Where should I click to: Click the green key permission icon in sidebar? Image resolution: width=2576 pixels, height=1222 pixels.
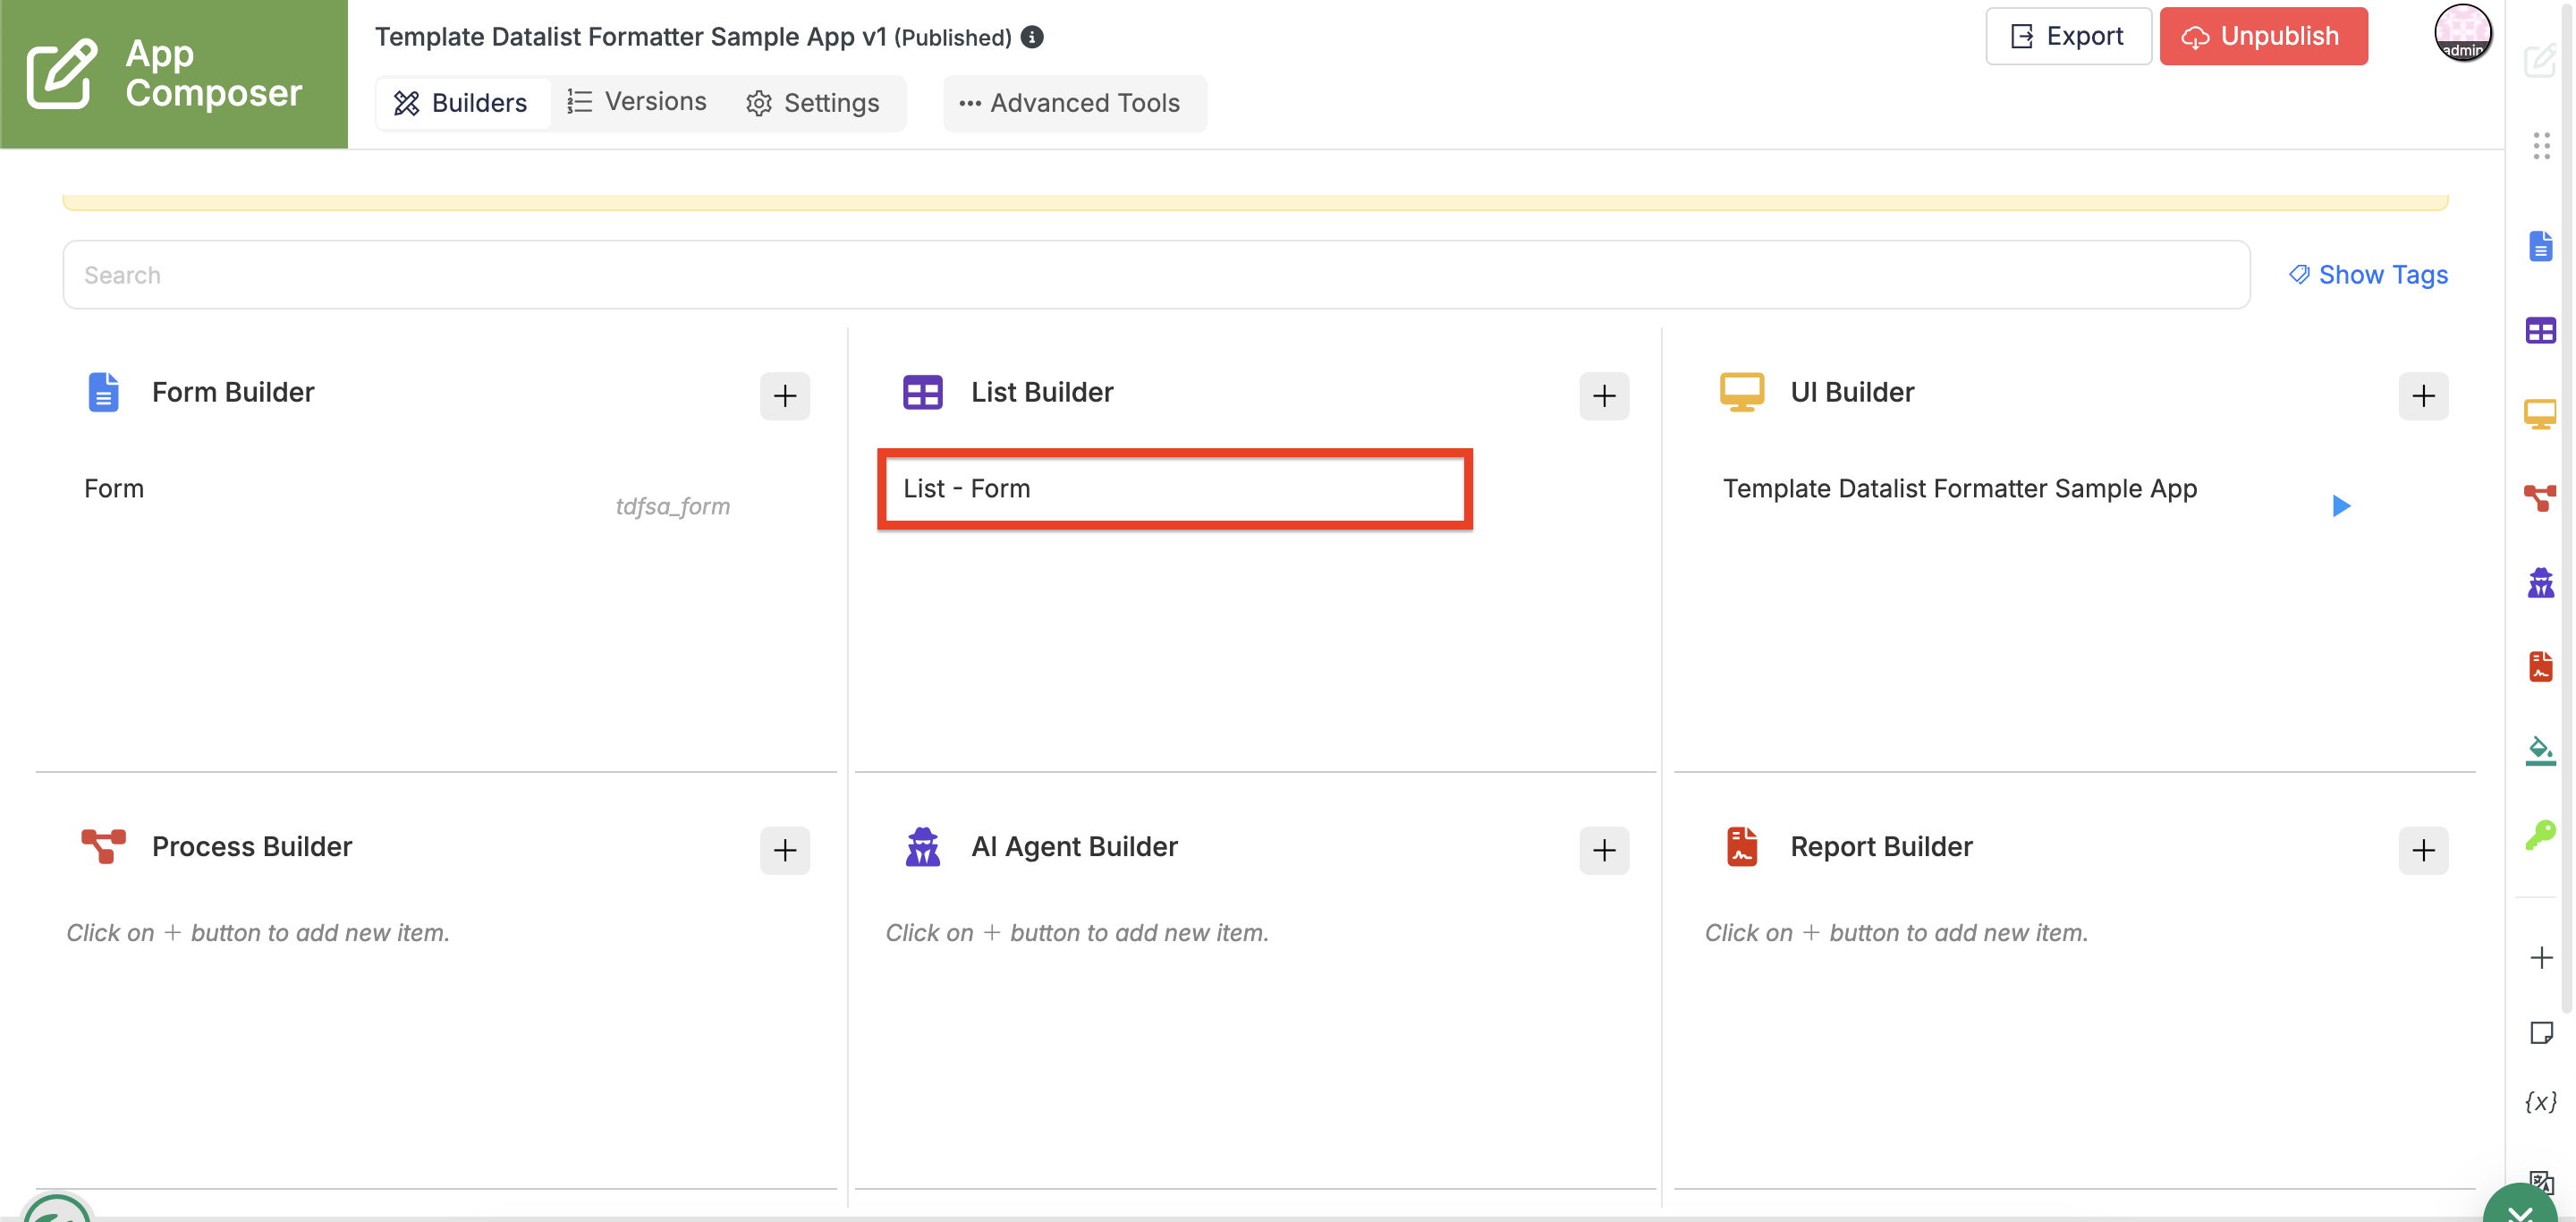[2540, 834]
